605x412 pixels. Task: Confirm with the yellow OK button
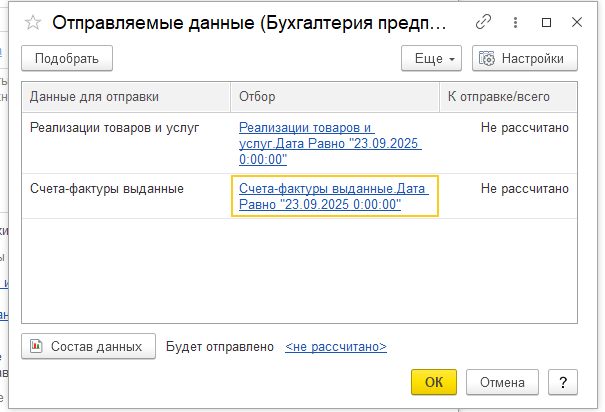click(x=433, y=382)
